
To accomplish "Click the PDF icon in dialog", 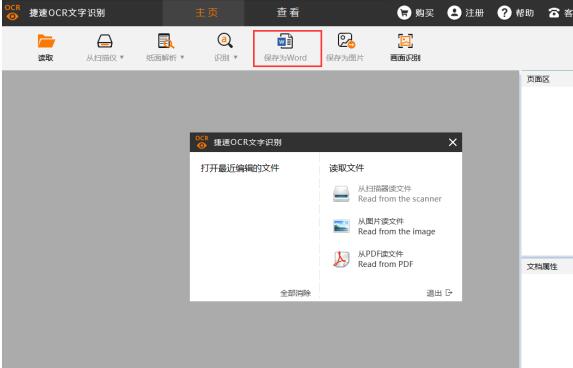I will 341,259.
